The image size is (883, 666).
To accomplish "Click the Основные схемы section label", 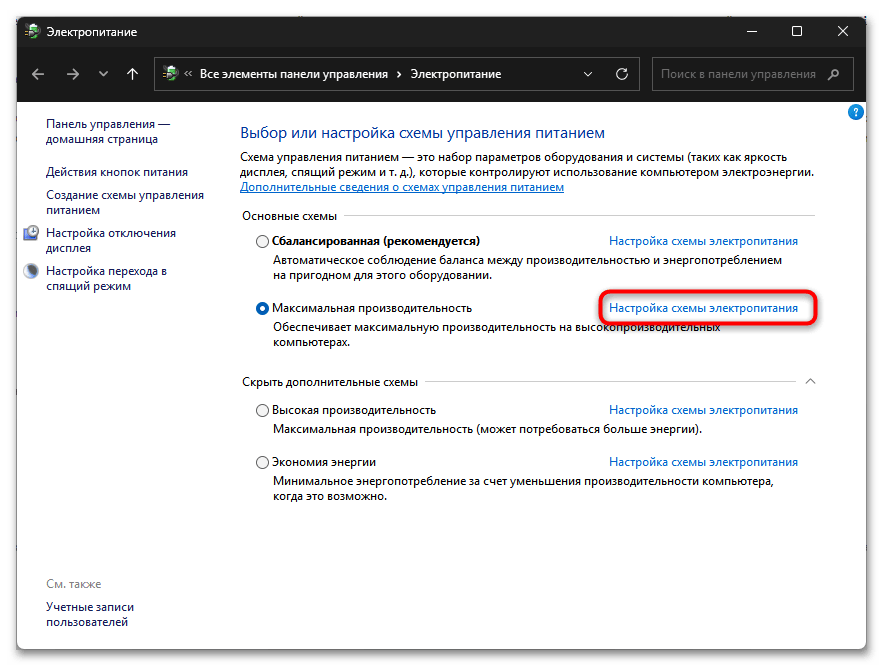I will coord(289,216).
